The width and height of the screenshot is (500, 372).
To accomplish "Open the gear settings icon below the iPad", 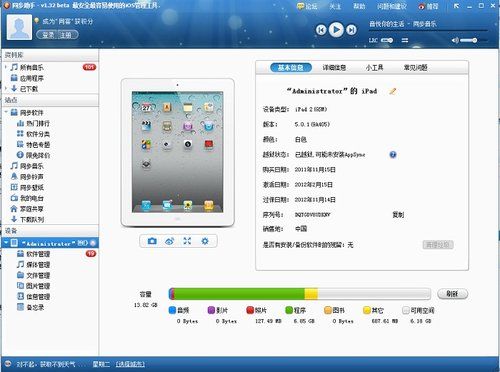I will point(205,241).
